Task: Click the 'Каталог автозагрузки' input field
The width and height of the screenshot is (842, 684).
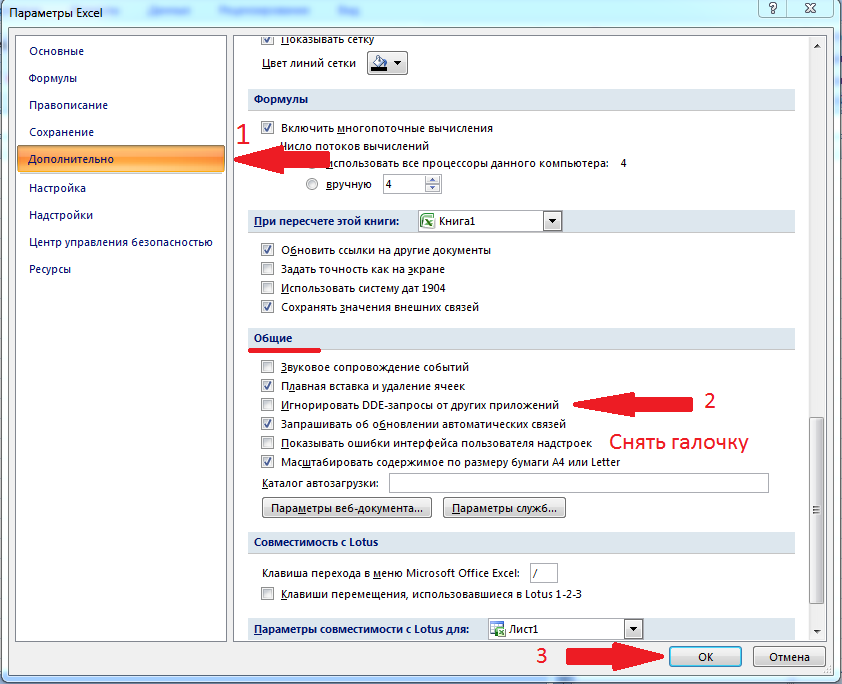Action: click(x=580, y=482)
